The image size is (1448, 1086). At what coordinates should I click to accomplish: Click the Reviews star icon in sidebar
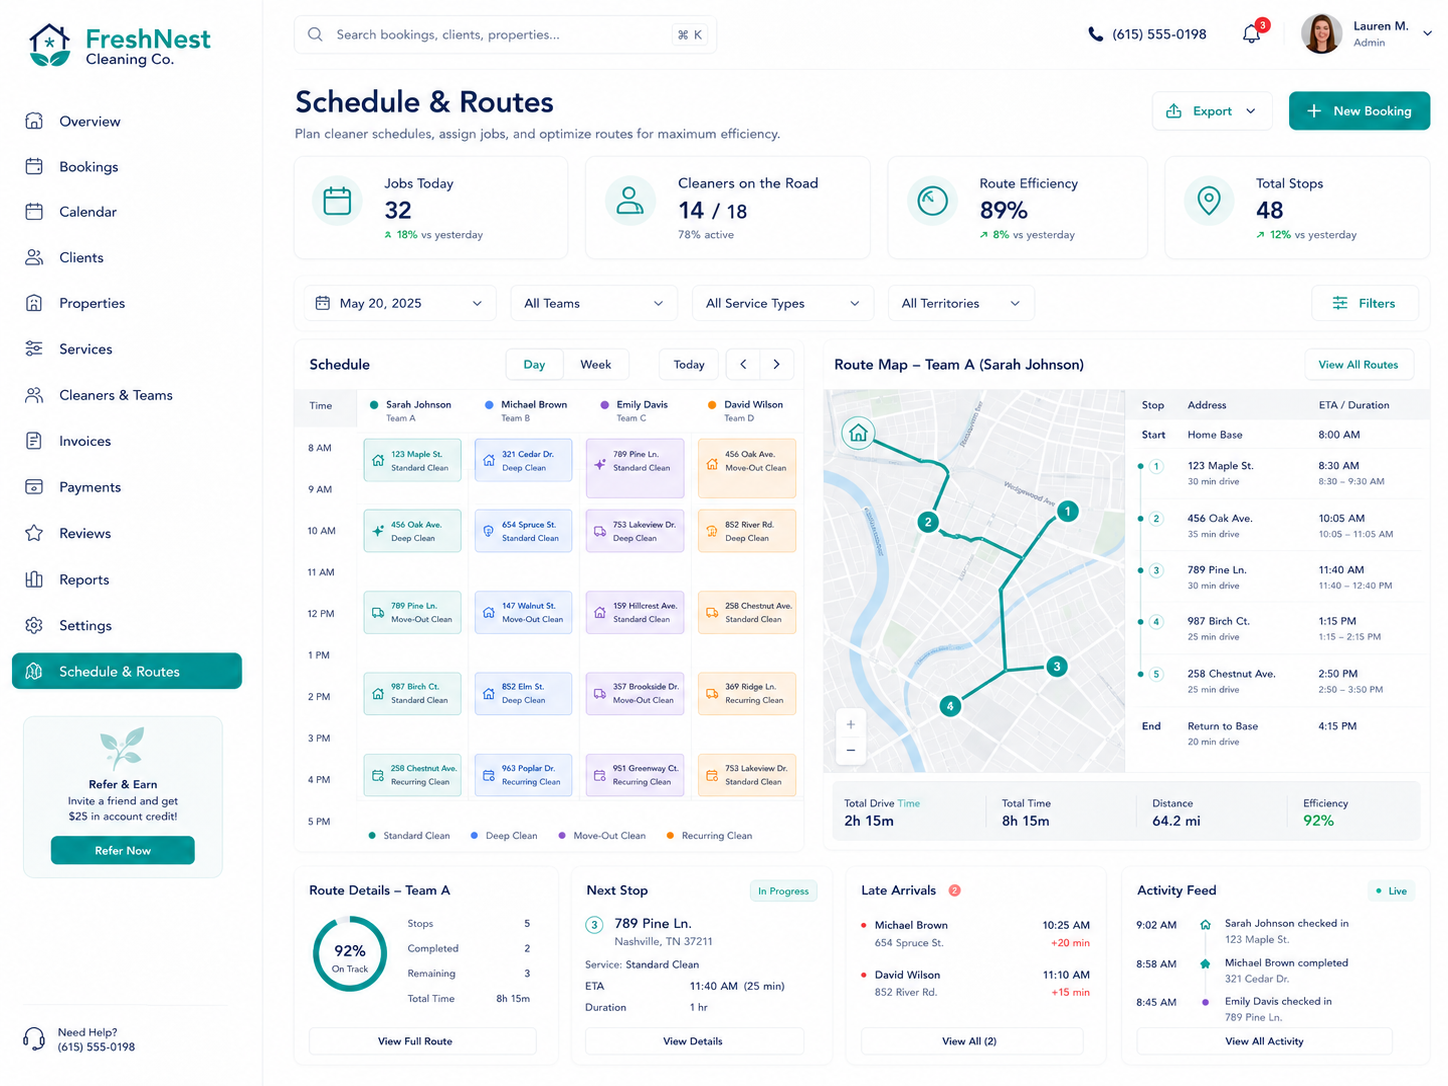coord(34,533)
